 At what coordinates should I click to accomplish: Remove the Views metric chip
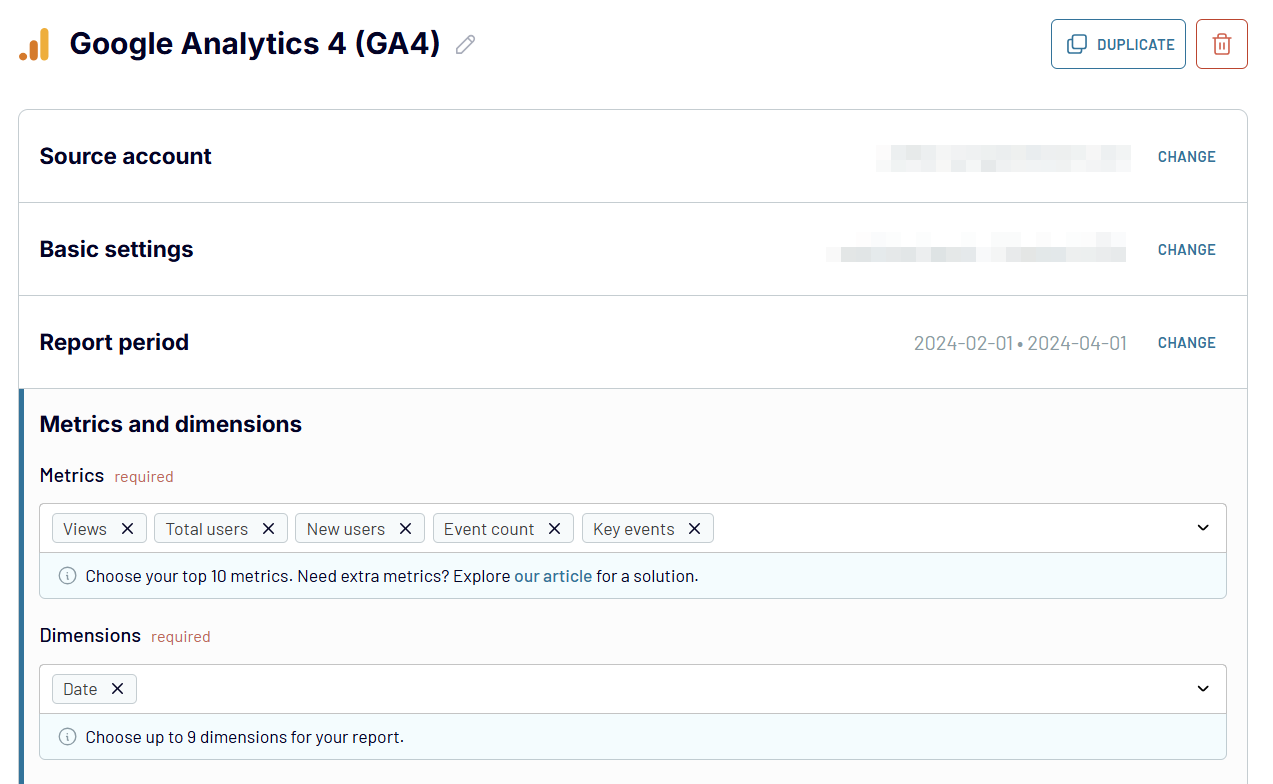[x=127, y=528]
